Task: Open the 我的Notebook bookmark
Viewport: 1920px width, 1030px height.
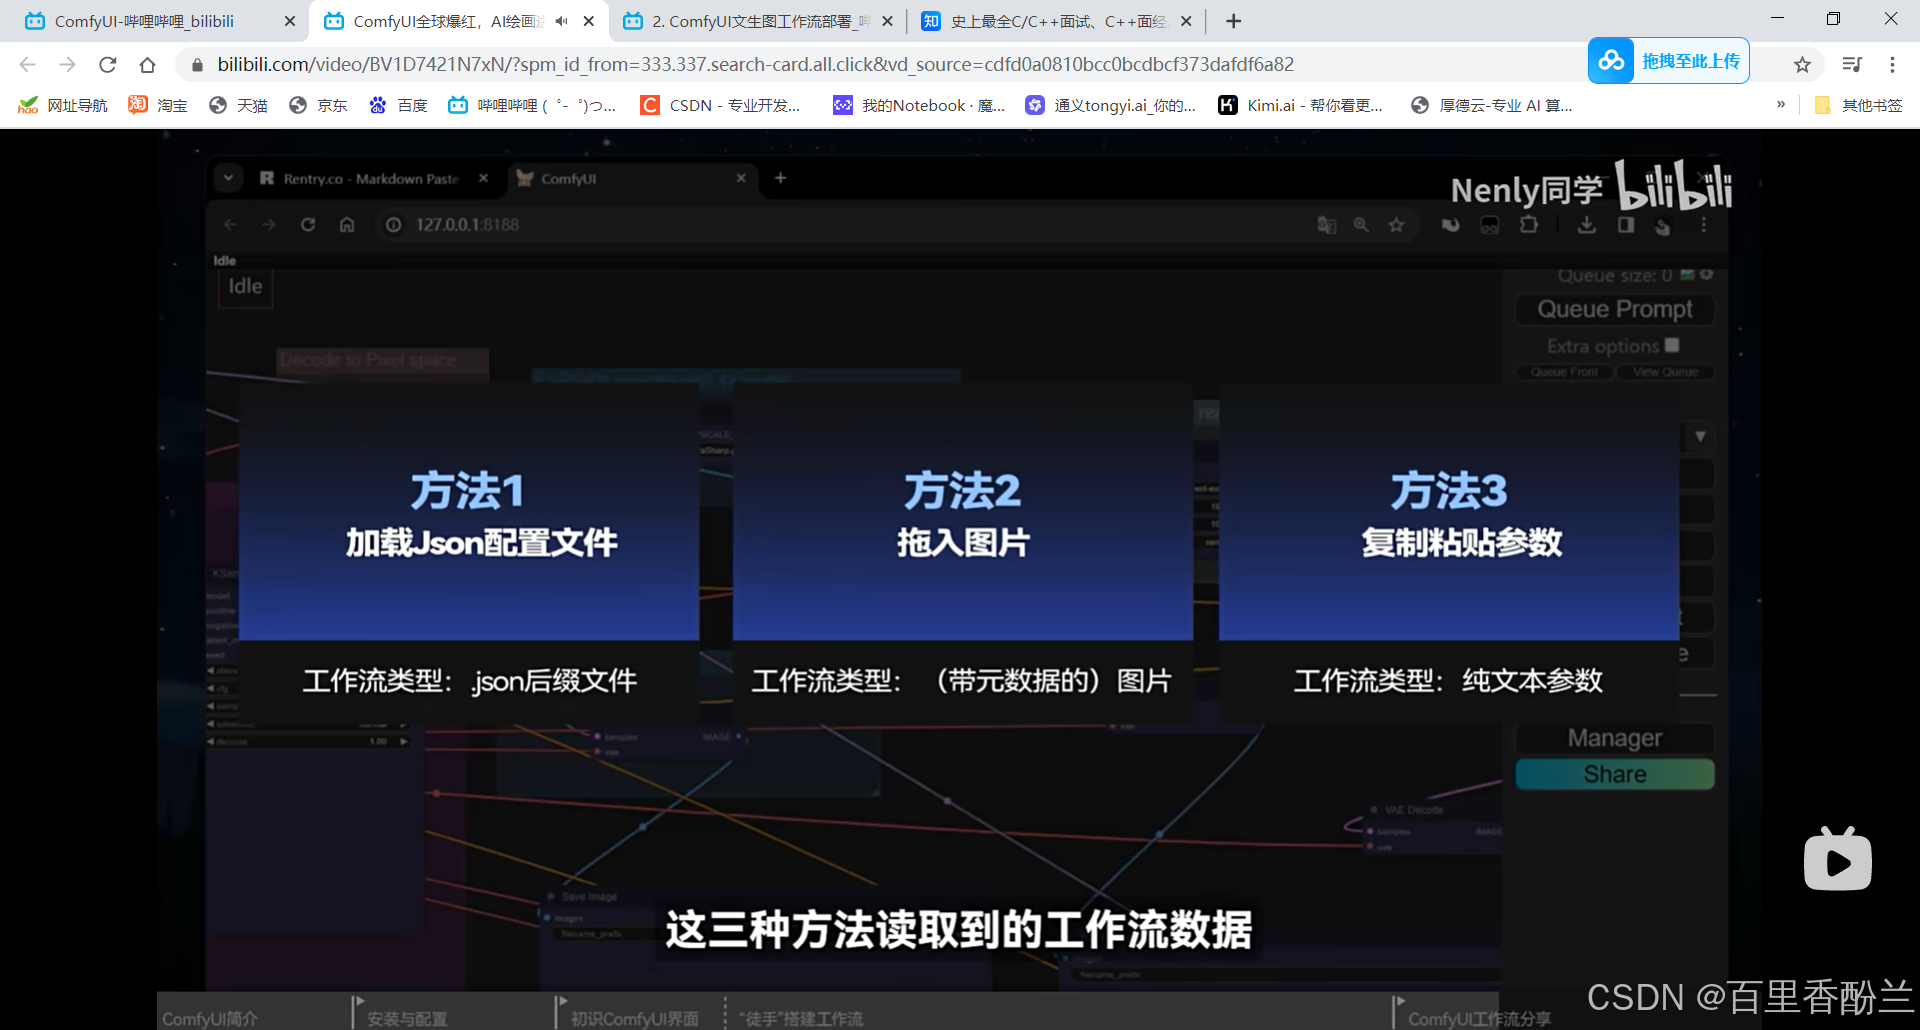Action: 920,105
